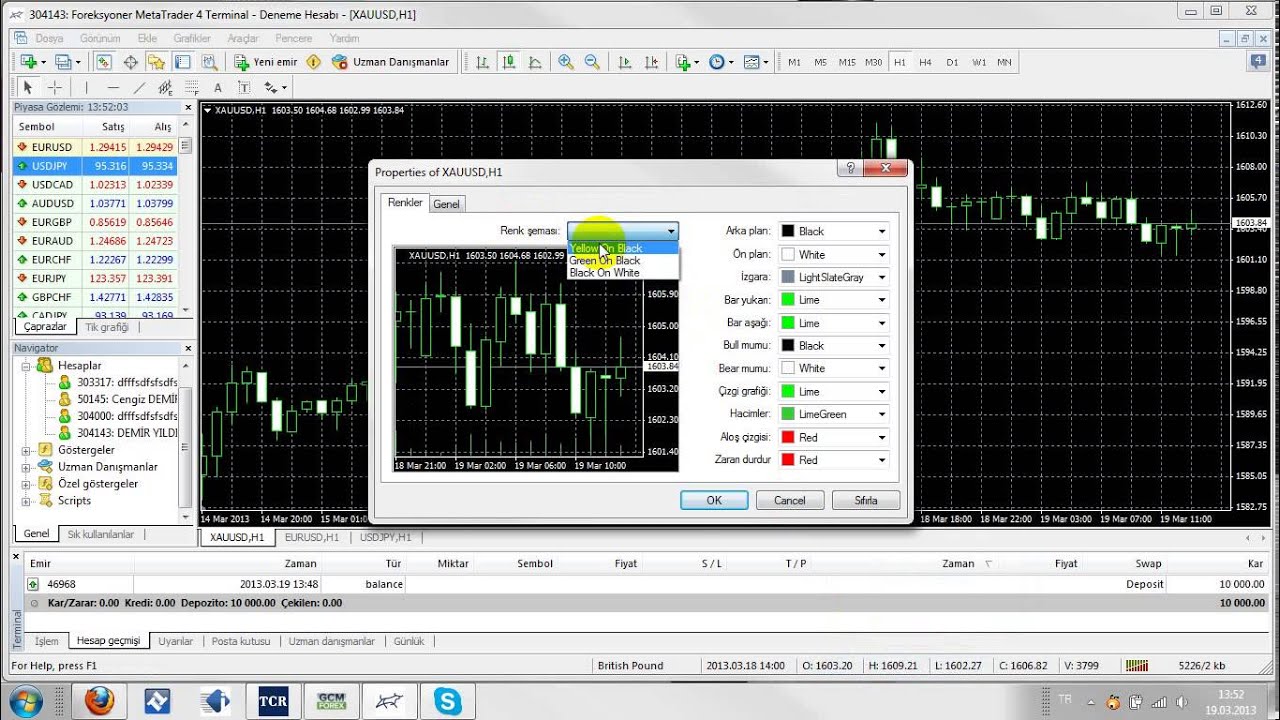Open the New Chart toolbar icon

click(x=29, y=62)
